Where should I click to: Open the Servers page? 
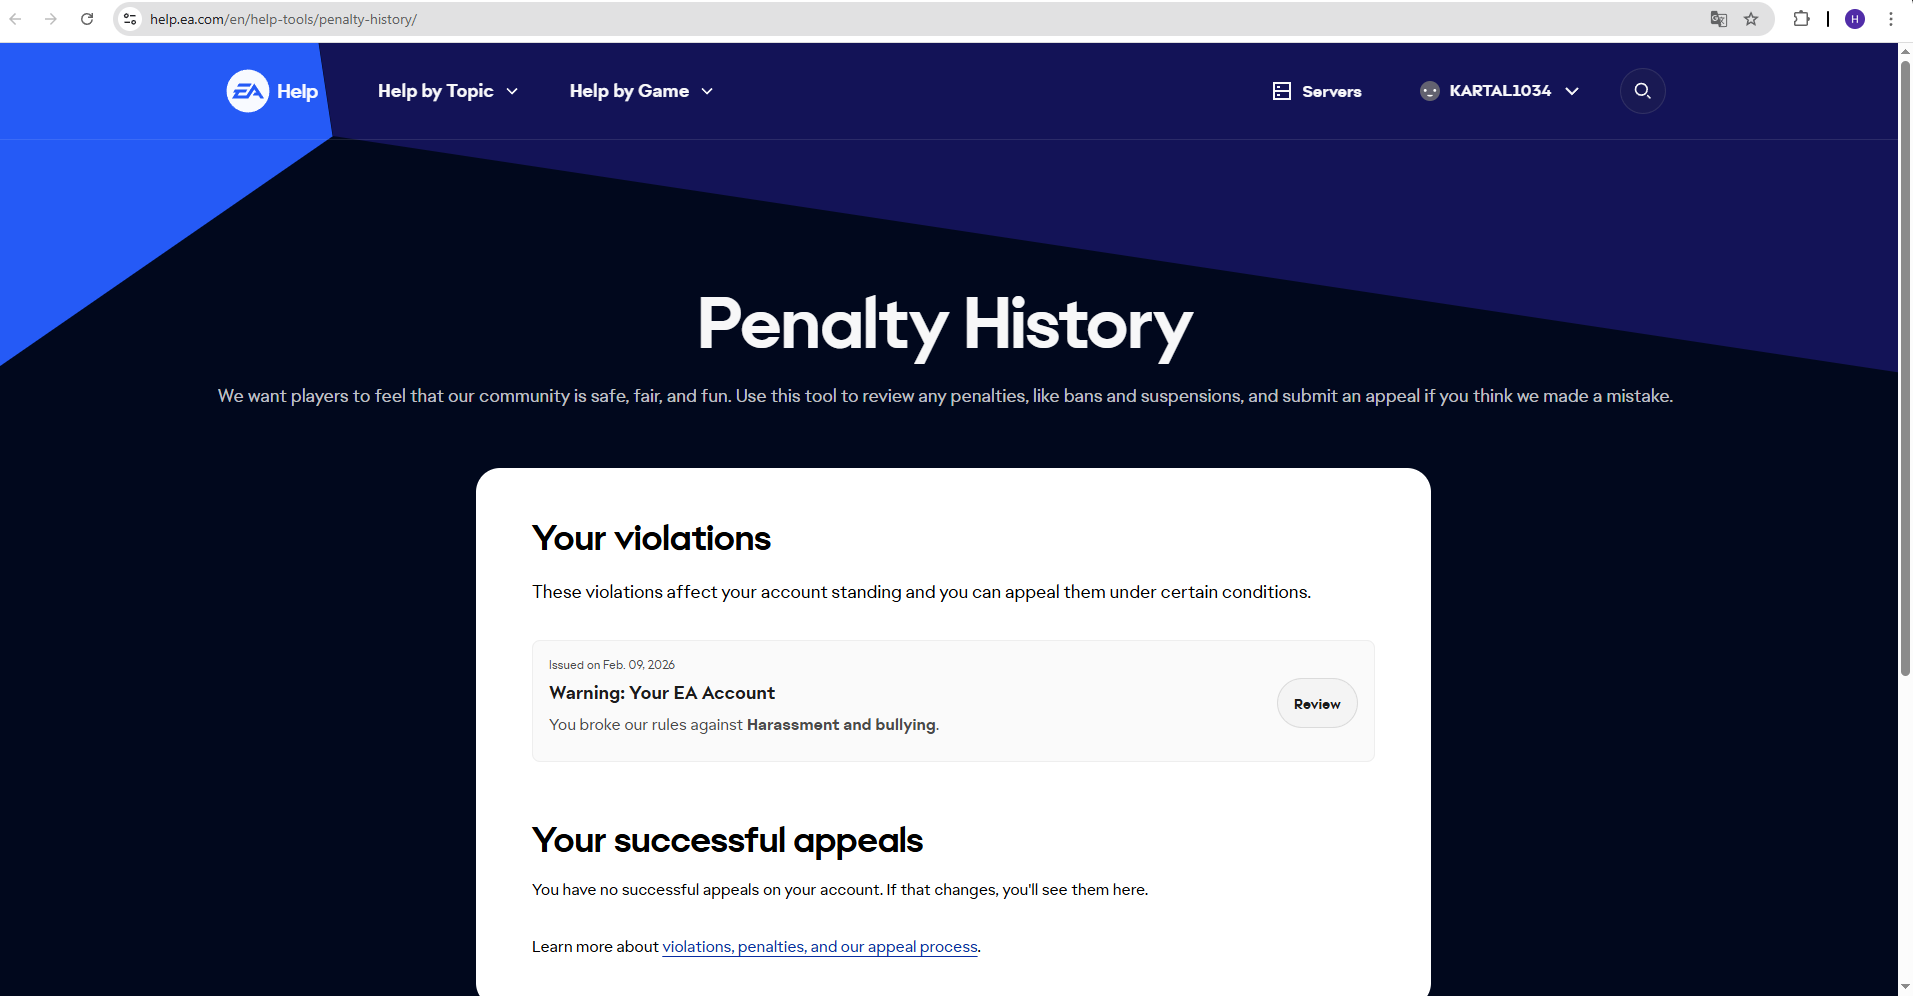[x=1331, y=91]
